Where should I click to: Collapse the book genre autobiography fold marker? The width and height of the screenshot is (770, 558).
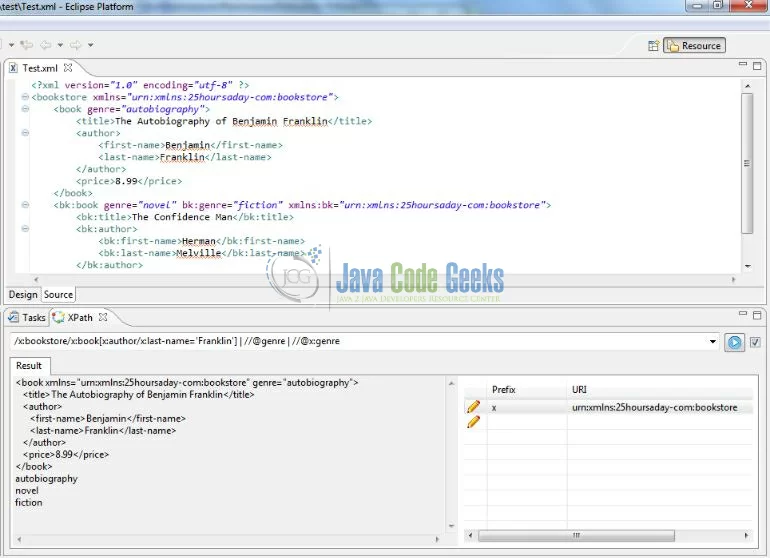(x=25, y=109)
